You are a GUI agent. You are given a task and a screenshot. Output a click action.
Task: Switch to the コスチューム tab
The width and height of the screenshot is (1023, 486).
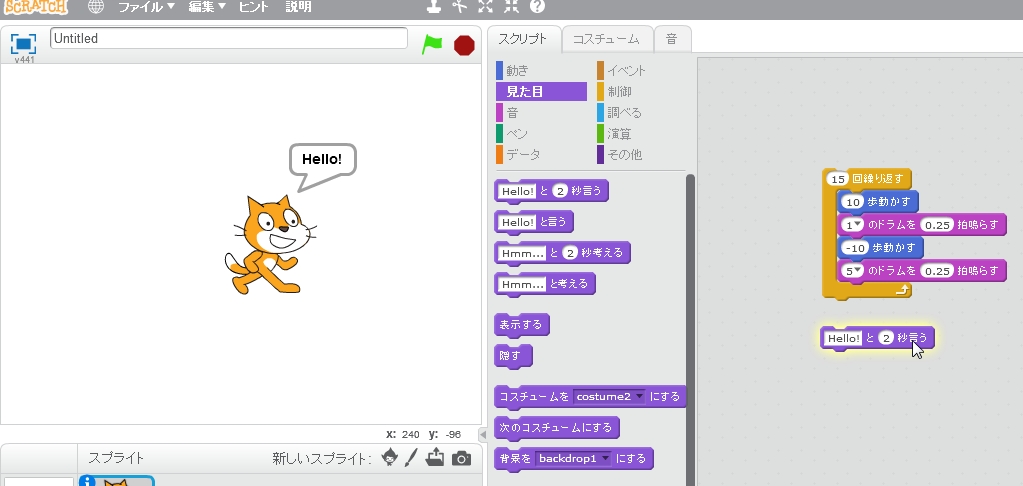[607, 38]
